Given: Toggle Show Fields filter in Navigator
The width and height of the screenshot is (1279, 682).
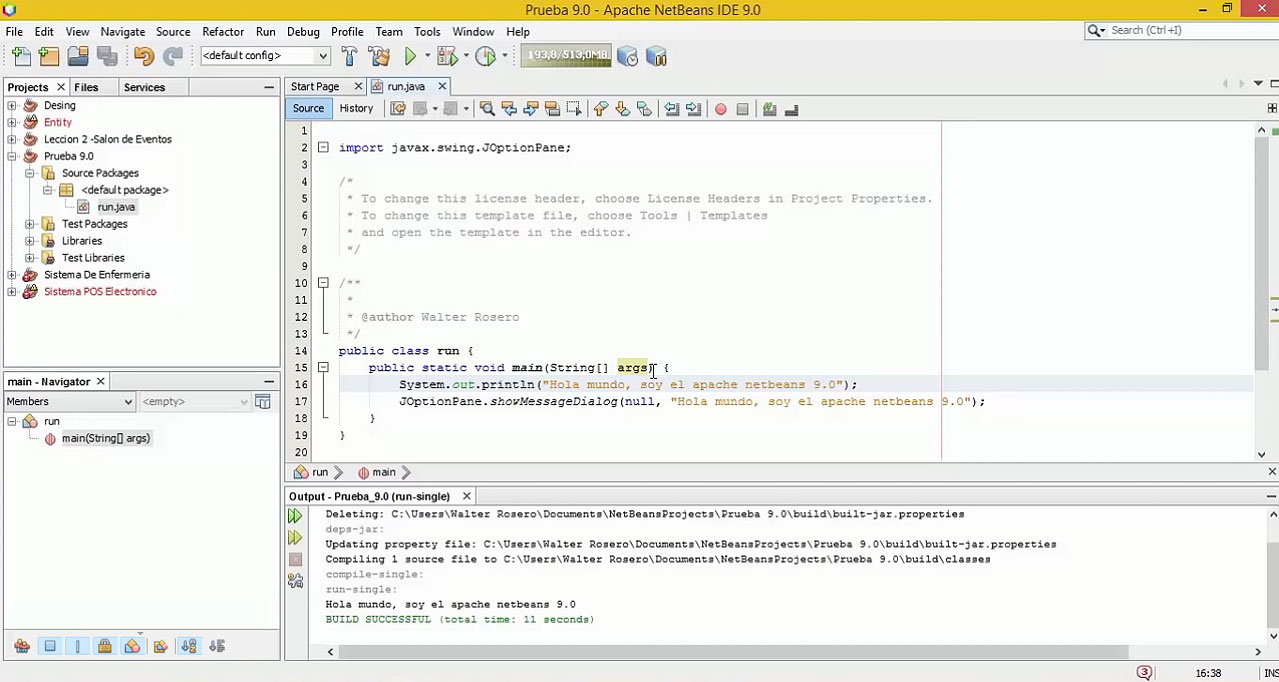Looking at the screenshot, I should pos(50,647).
